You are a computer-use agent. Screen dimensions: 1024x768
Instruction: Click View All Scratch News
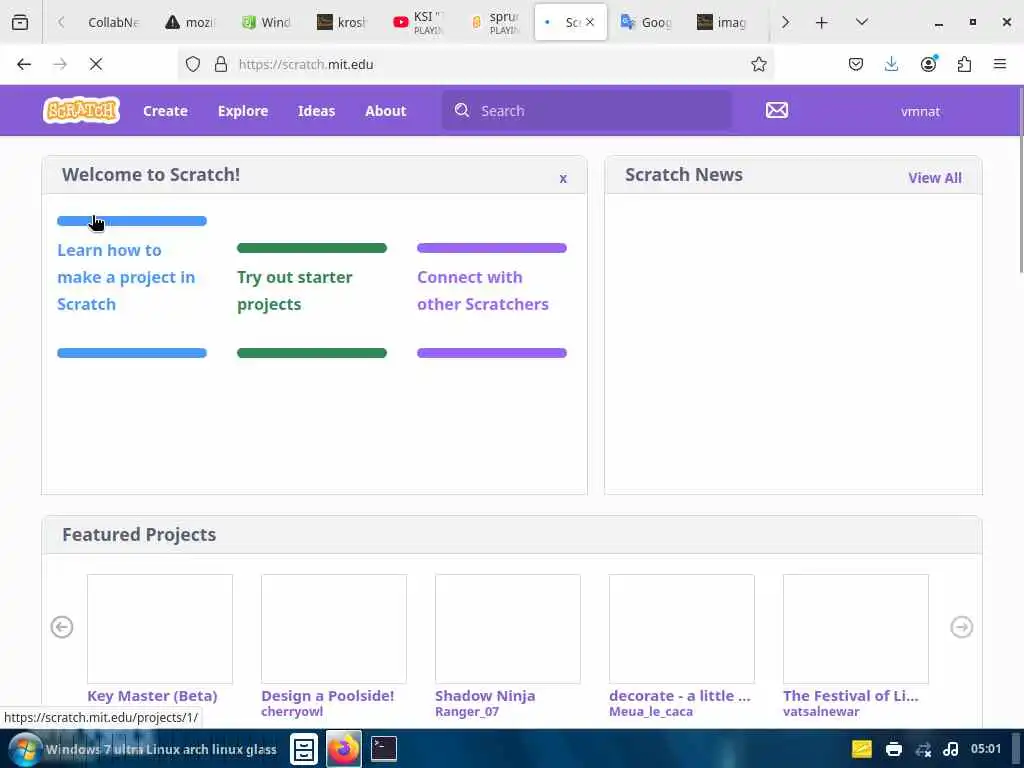(x=935, y=178)
